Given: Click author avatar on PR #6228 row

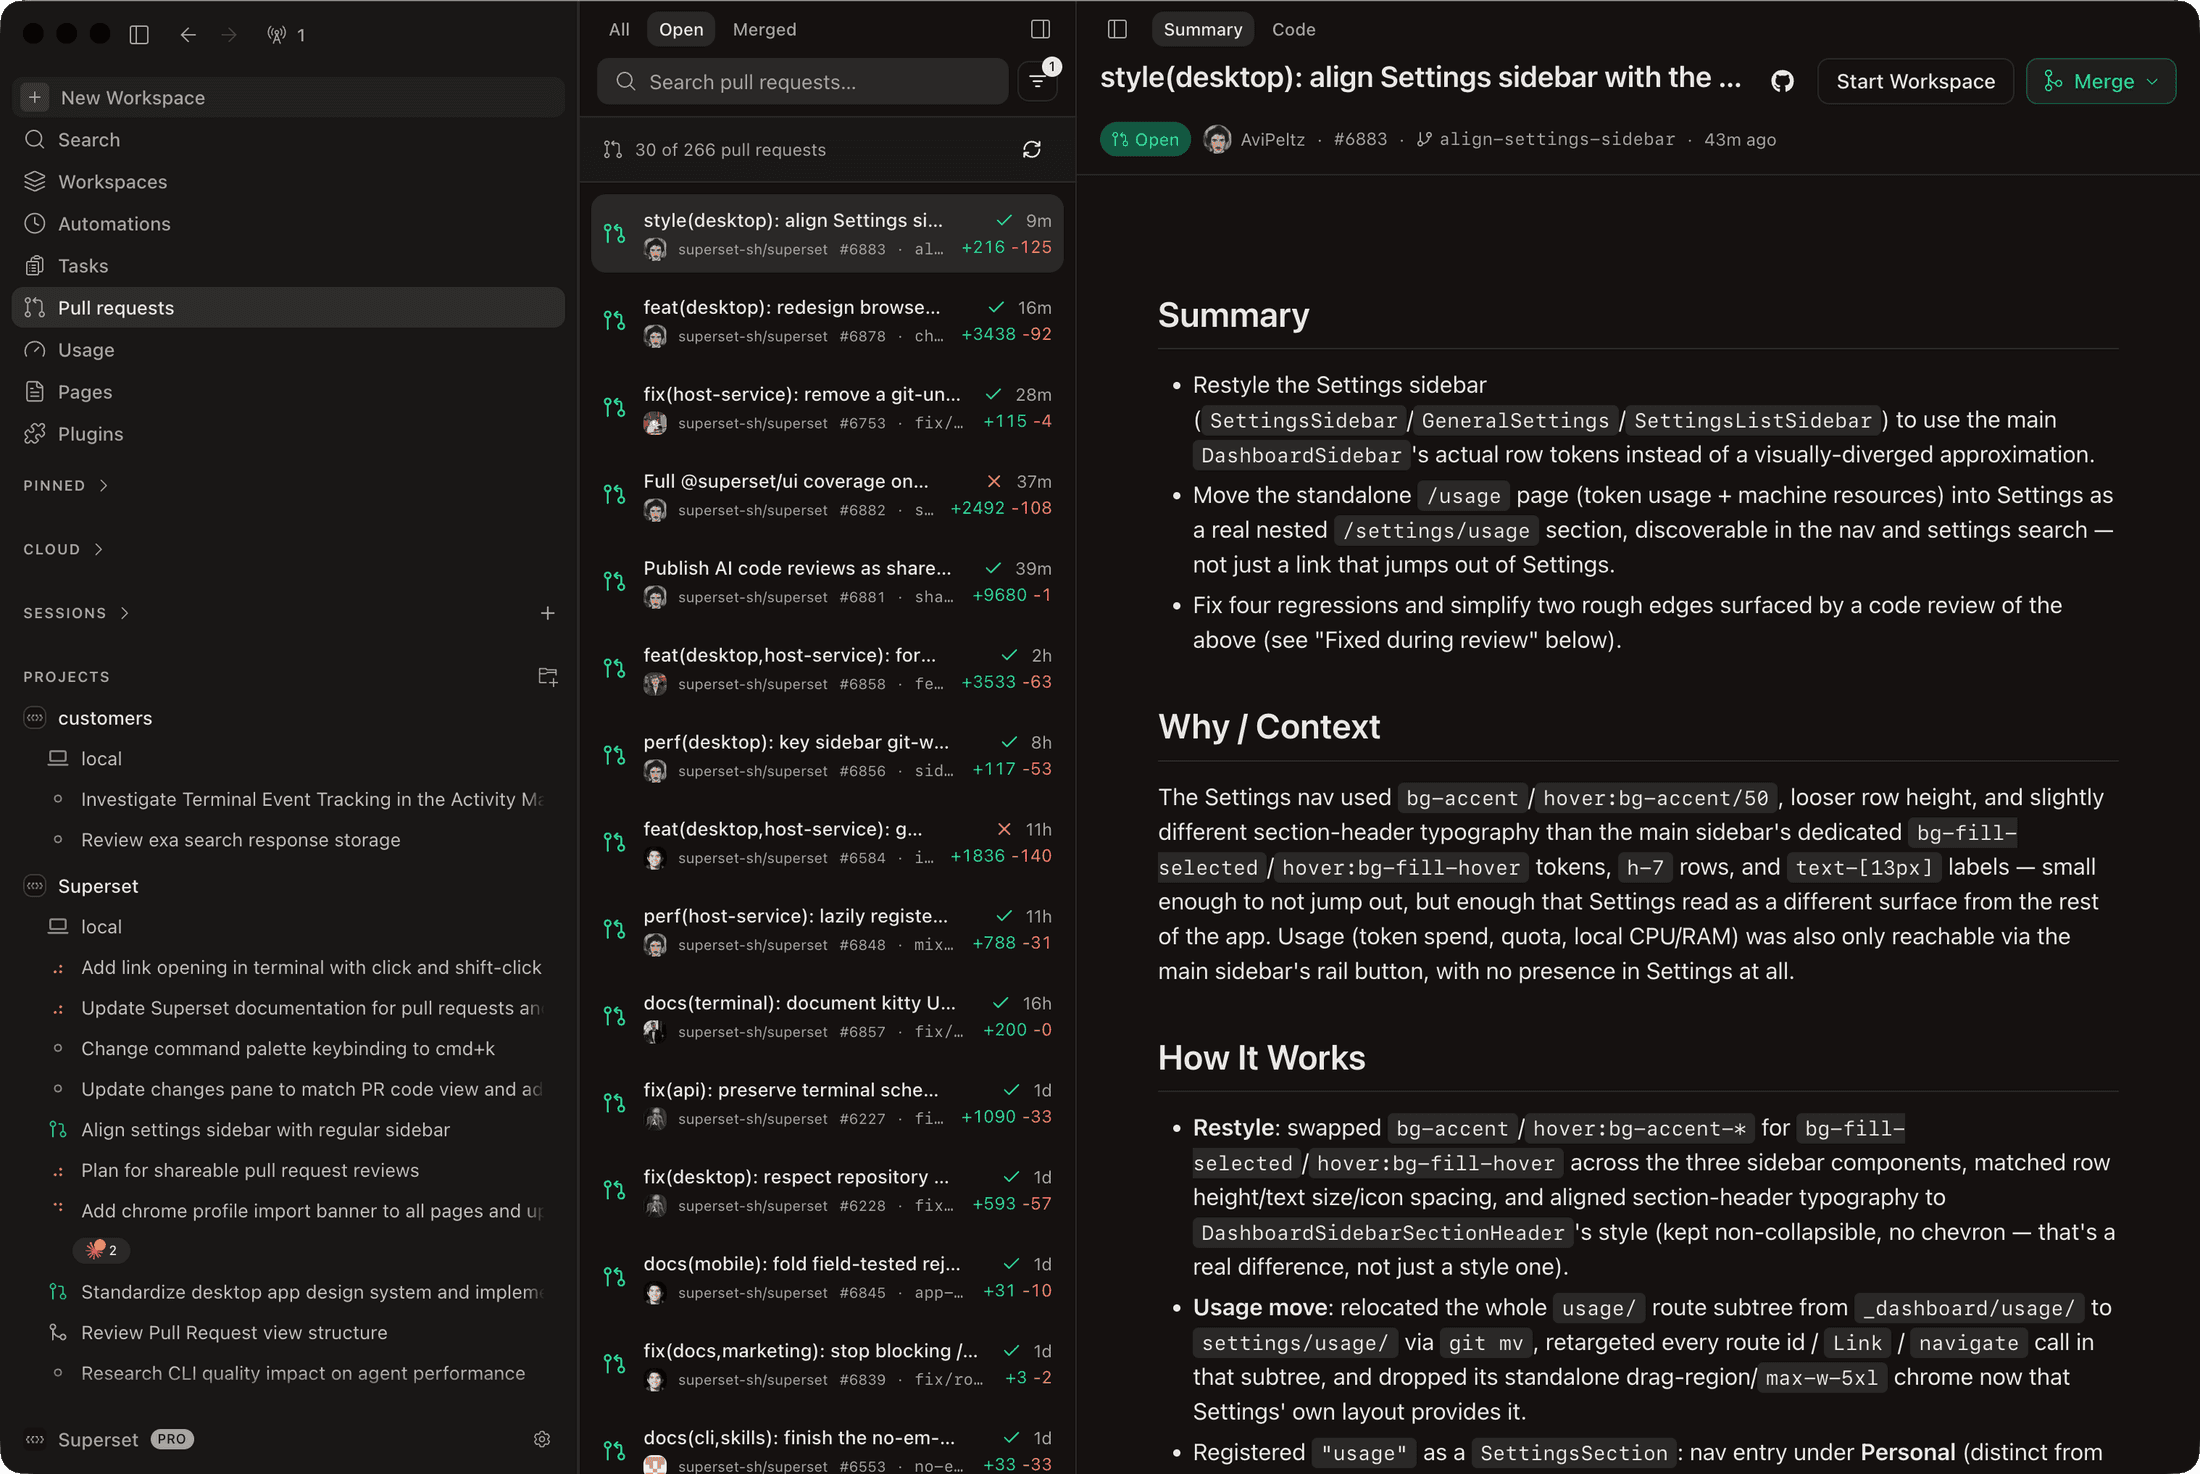Looking at the screenshot, I should pyautogui.click(x=655, y=1206).
